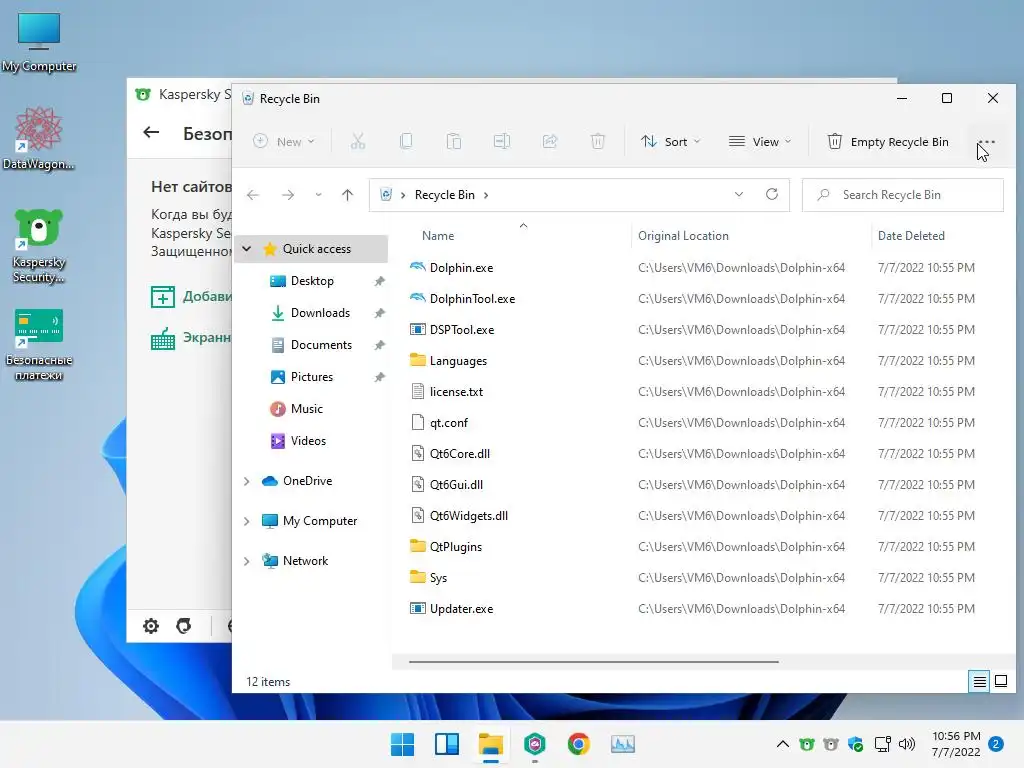Select Documents in Quick access
1024x768 pixels.
321,345
